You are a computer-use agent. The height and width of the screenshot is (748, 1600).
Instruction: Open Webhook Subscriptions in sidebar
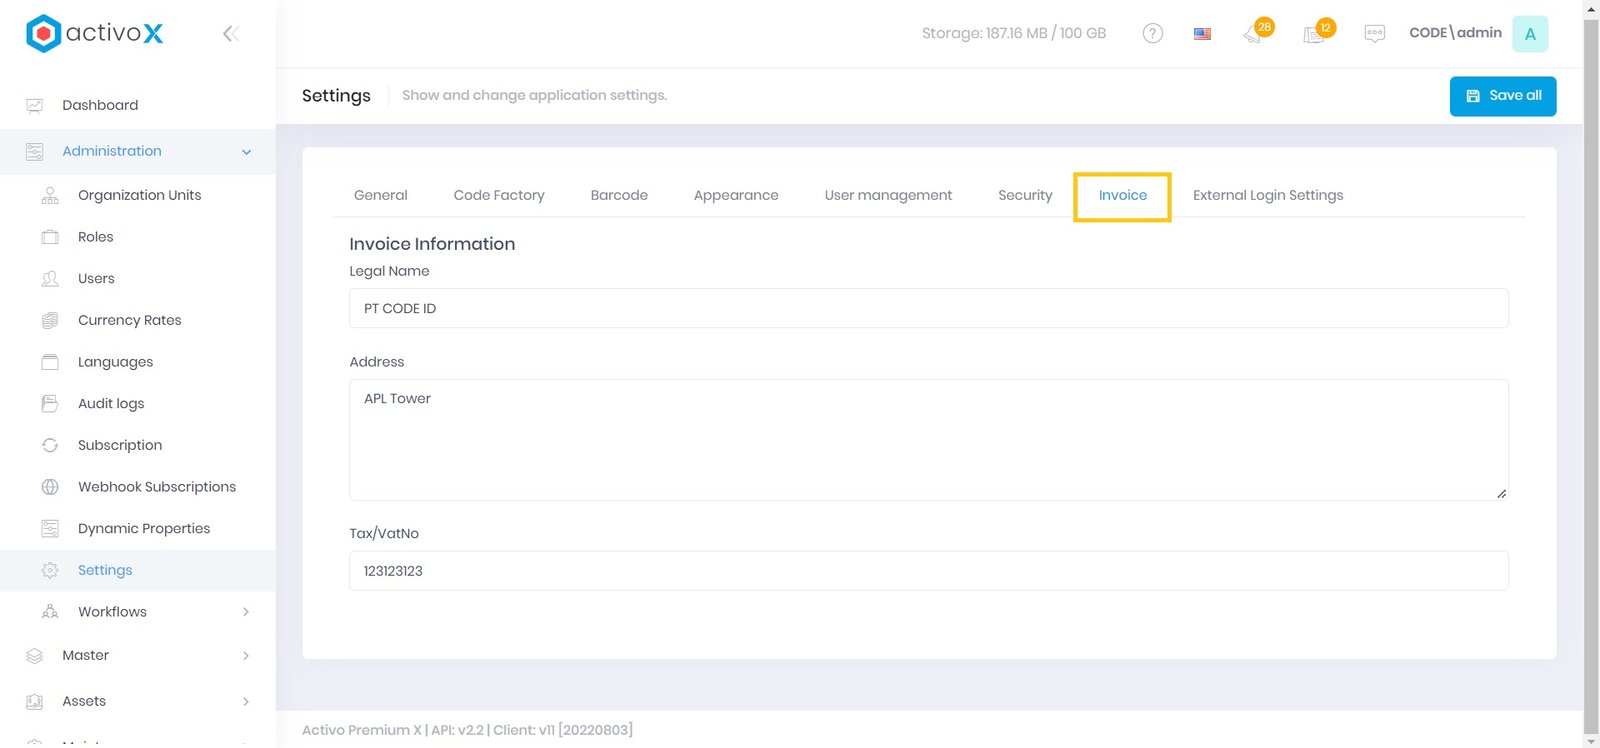tap(157, 487)
